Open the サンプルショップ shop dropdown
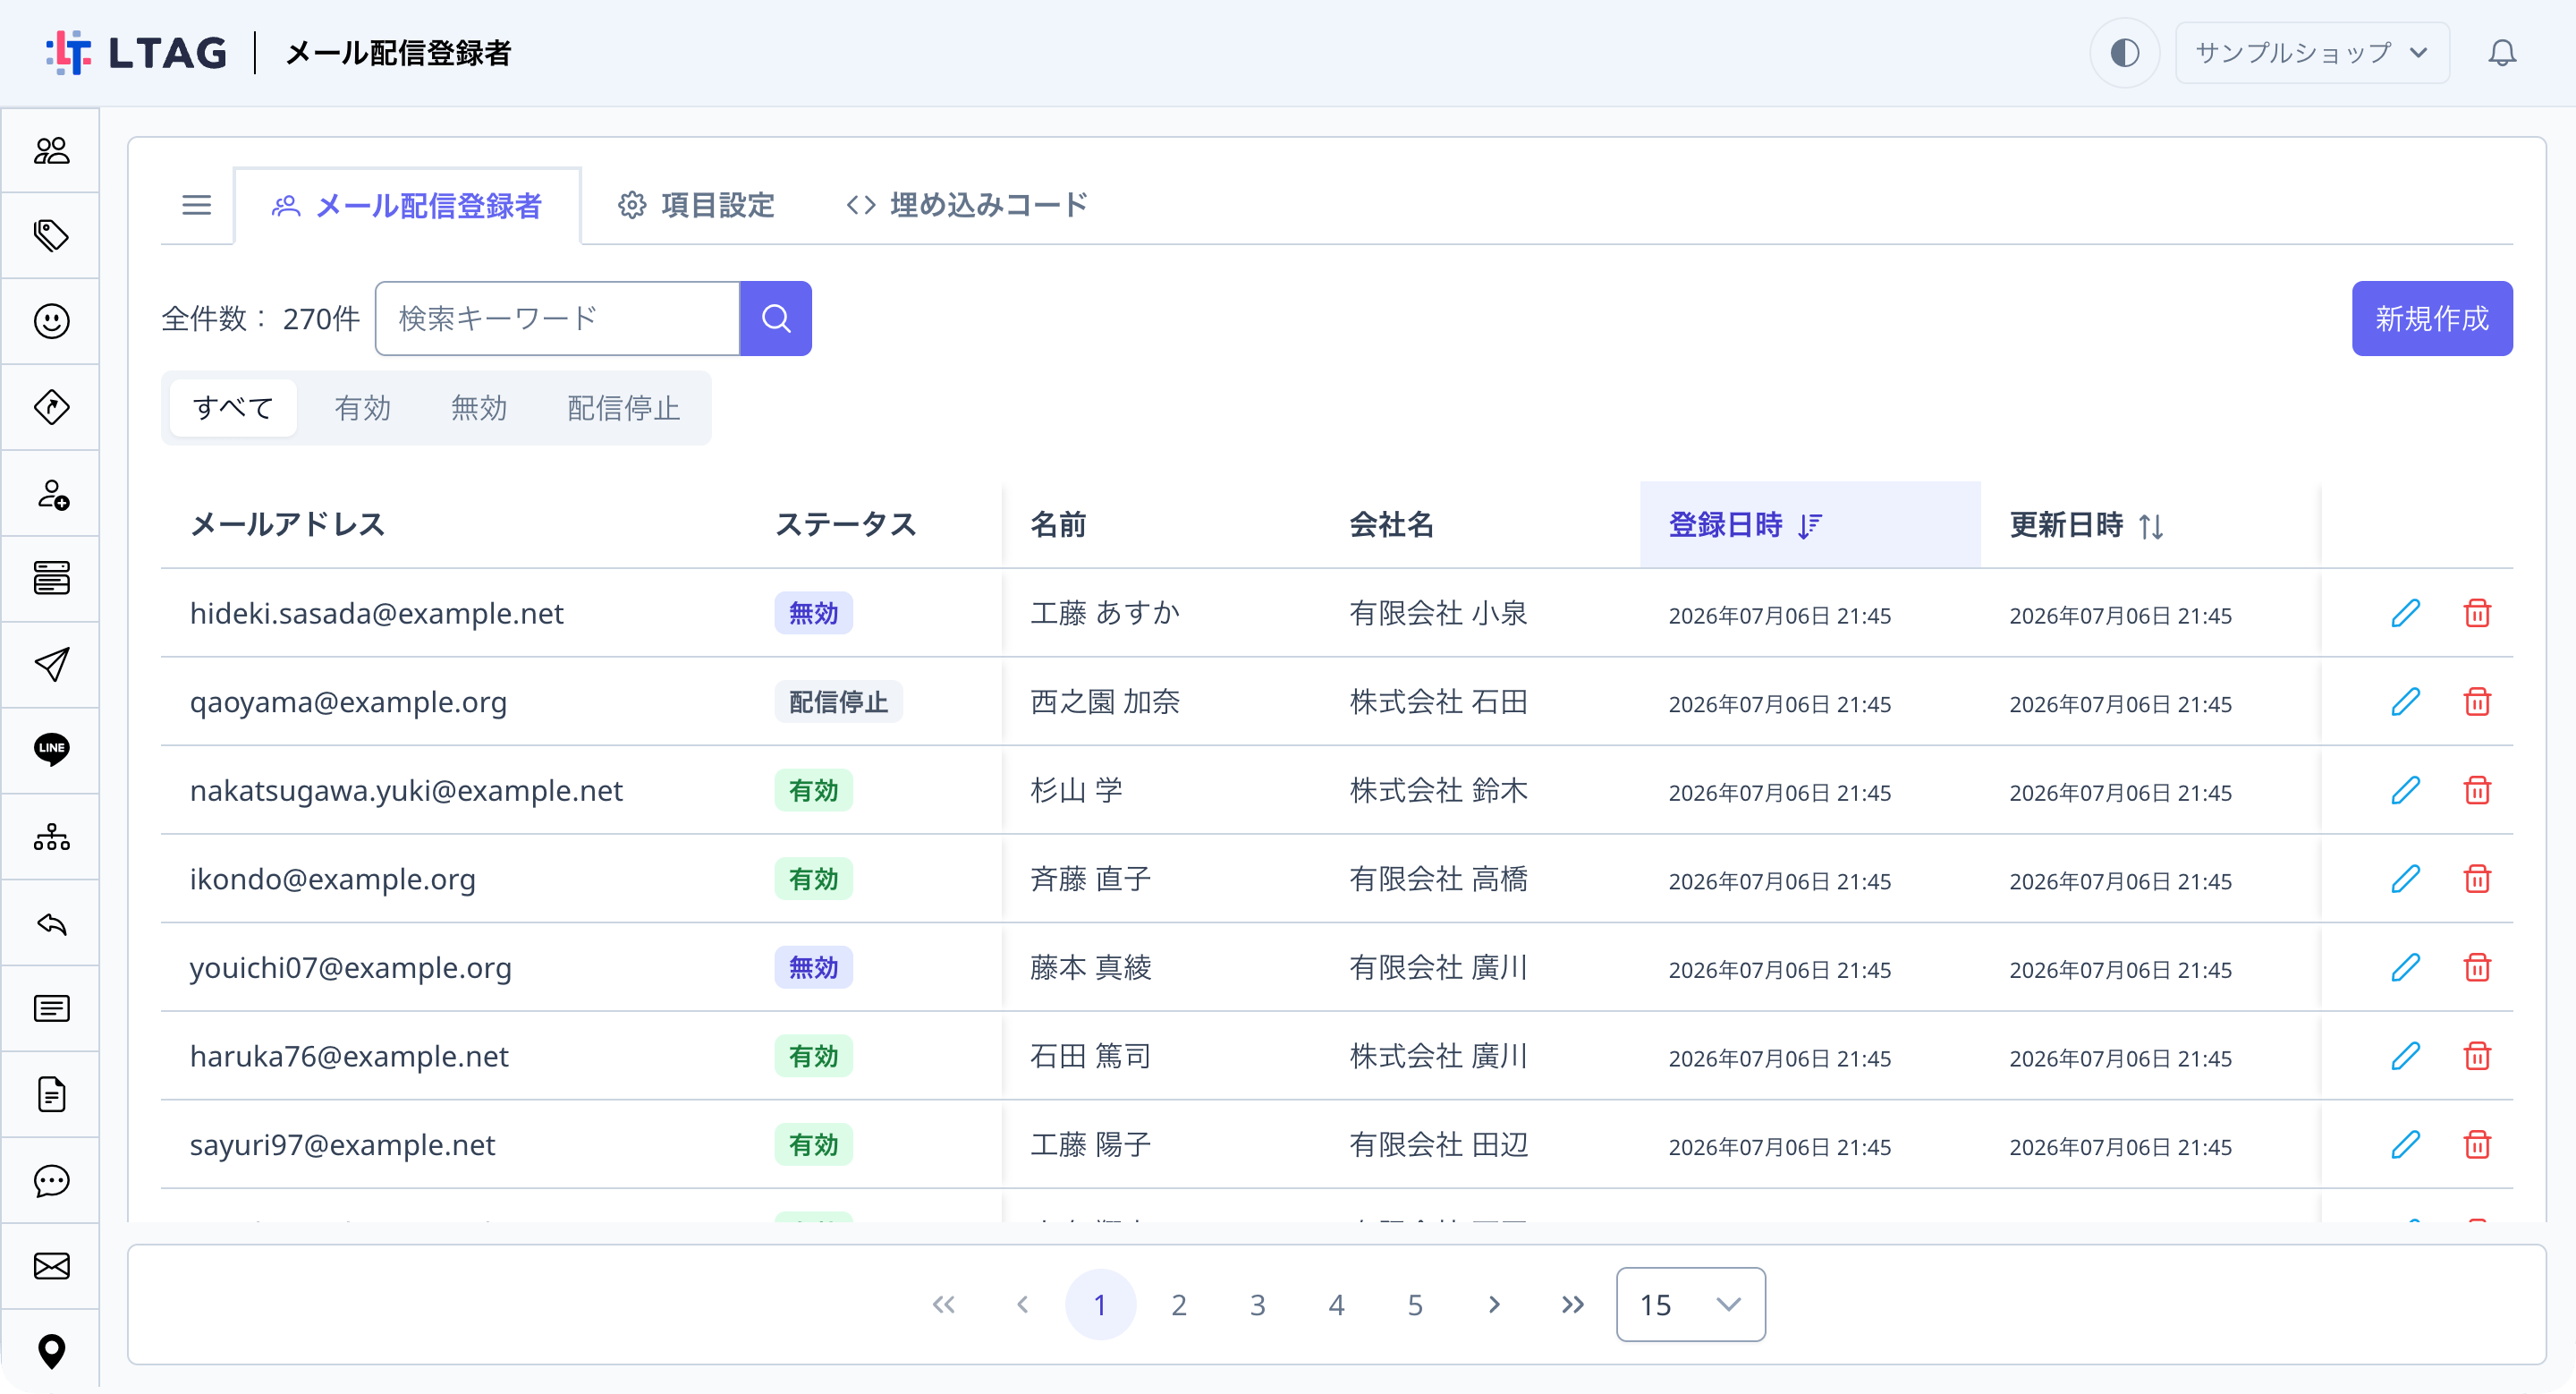The width and height of the screenshot is (2576, 1394). pyautogui.click(x=2312, y=52)
